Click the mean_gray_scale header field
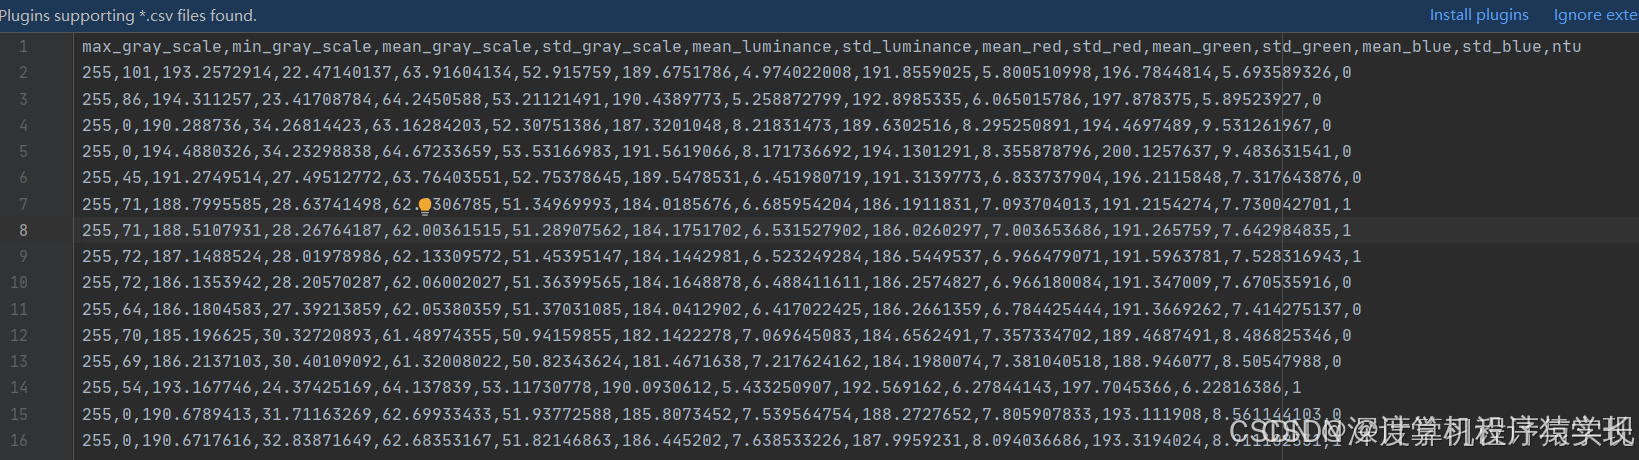This screenshot has width=1639, height=460. (457, 47)
